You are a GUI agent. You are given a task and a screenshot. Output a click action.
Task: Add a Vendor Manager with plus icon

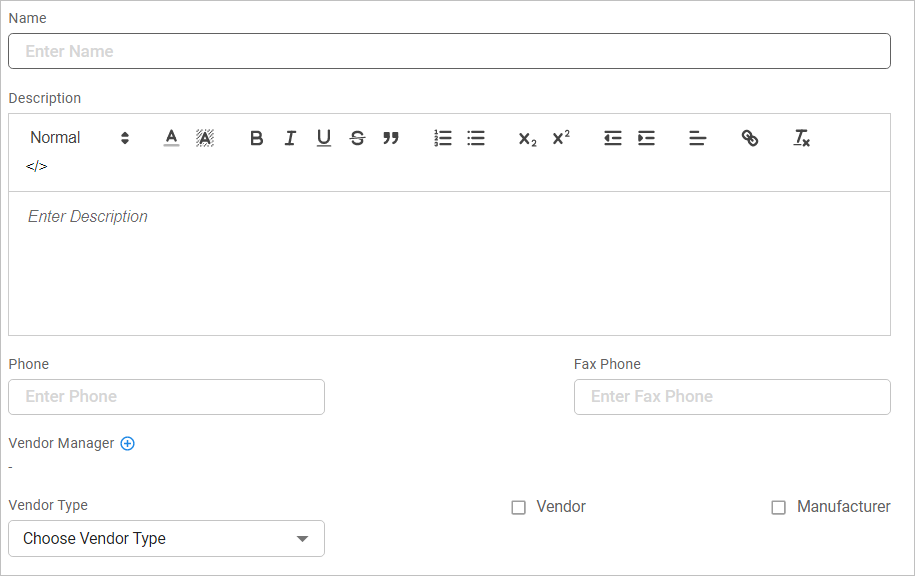point(127,443)
